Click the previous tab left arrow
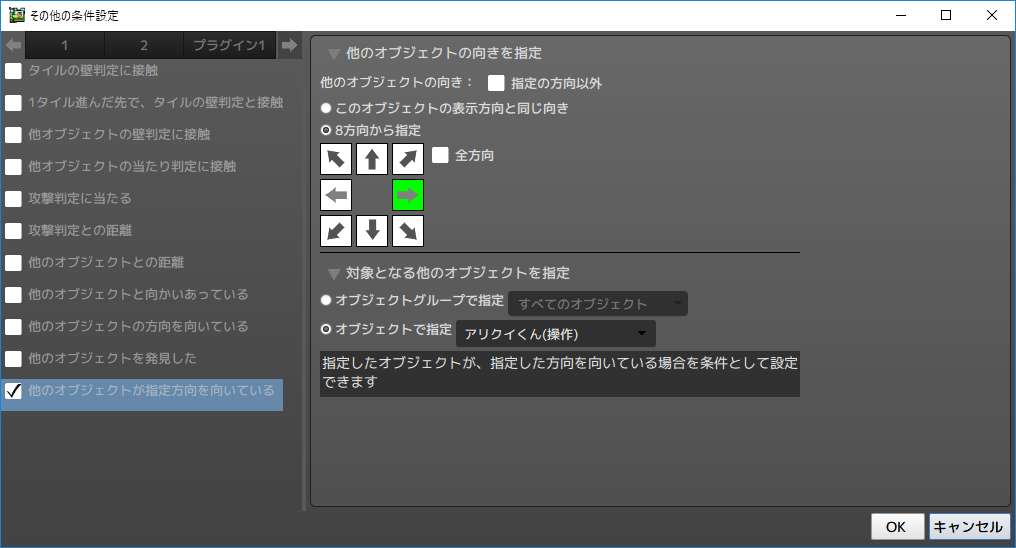This screenshot has height=548, width=1016. coord(13,45)
